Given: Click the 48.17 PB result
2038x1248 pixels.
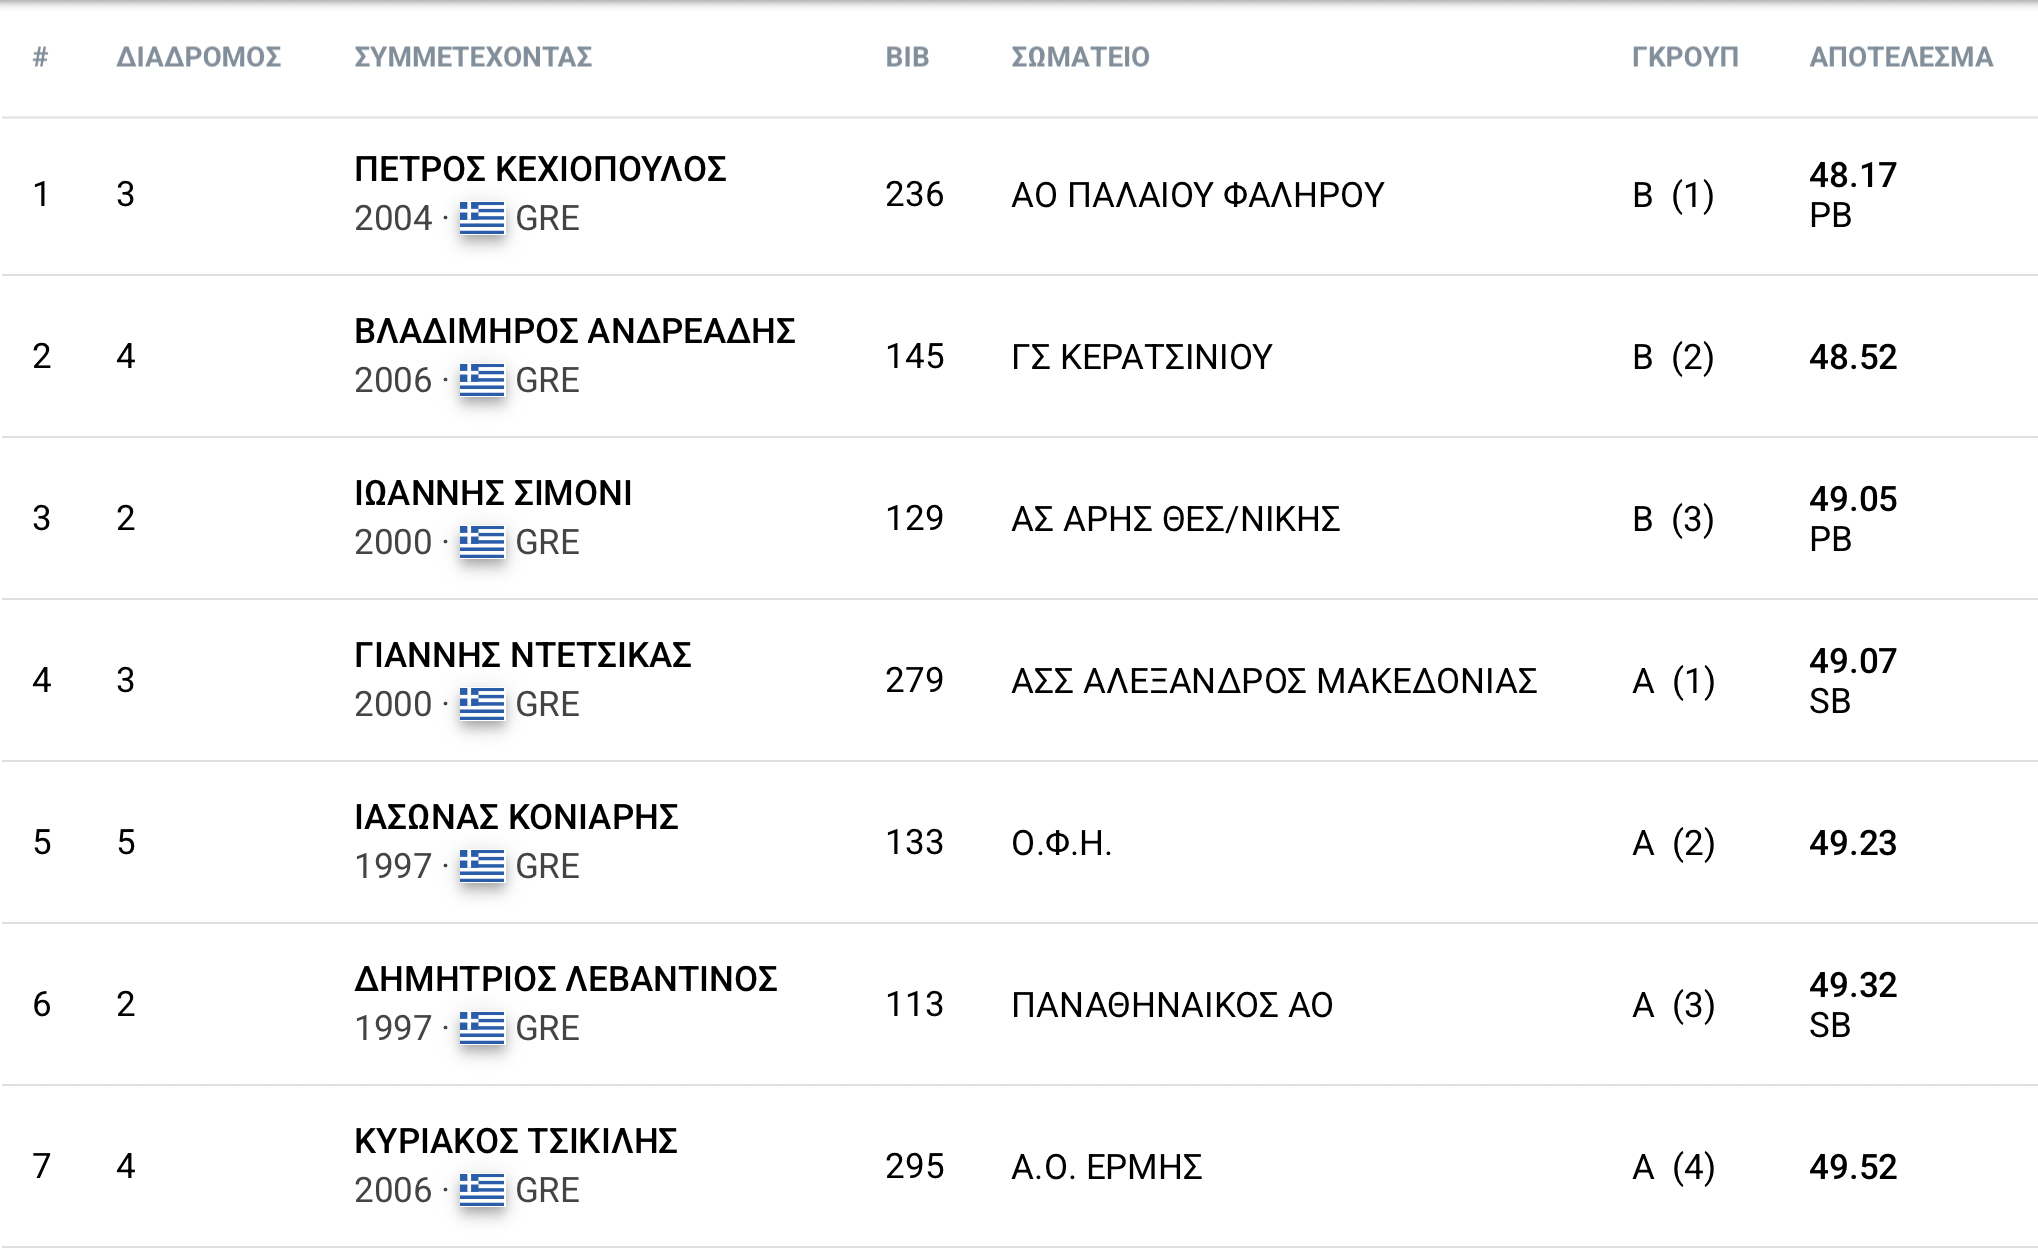Looking at the screenshot, I should coord(1853,195).
